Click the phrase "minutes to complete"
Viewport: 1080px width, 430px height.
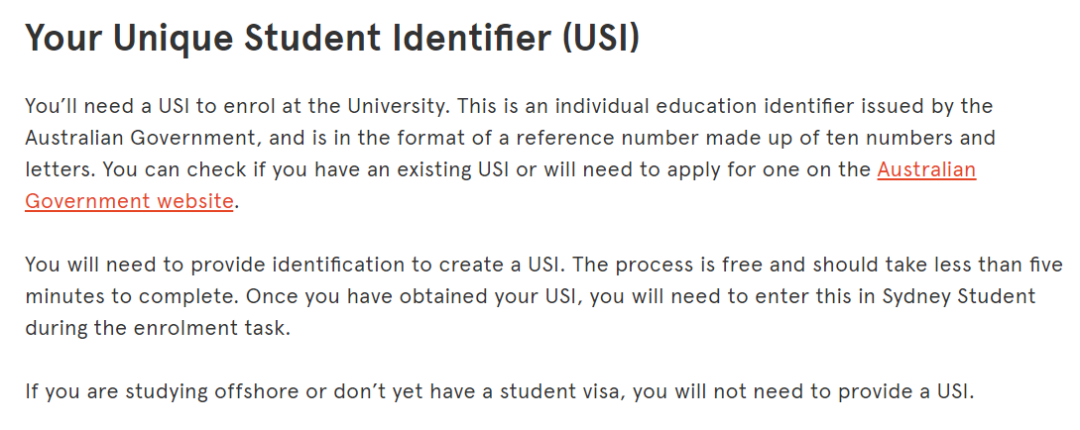[132, 297]
